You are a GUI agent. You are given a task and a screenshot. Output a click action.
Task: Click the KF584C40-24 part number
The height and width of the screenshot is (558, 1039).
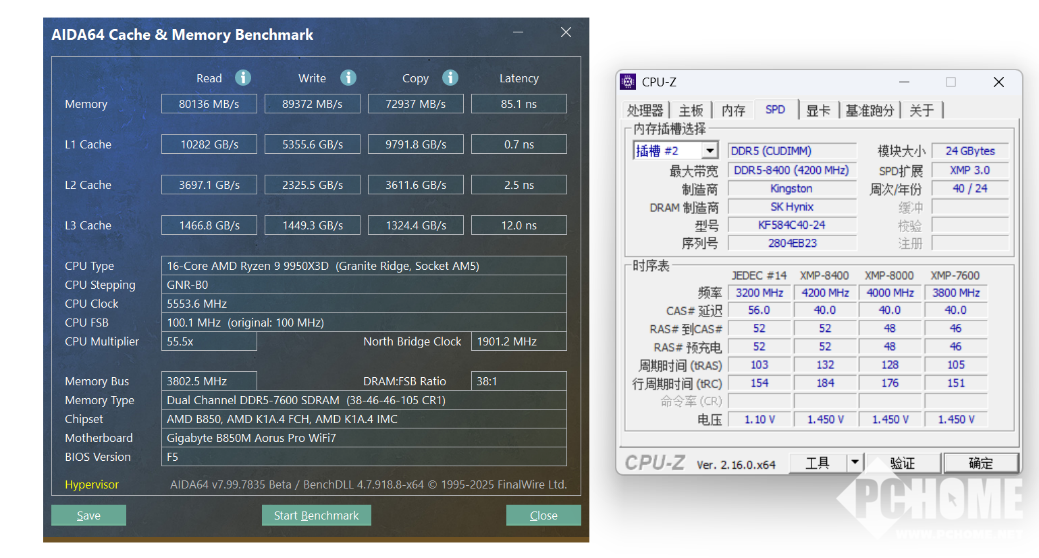[x=792, y=225]
